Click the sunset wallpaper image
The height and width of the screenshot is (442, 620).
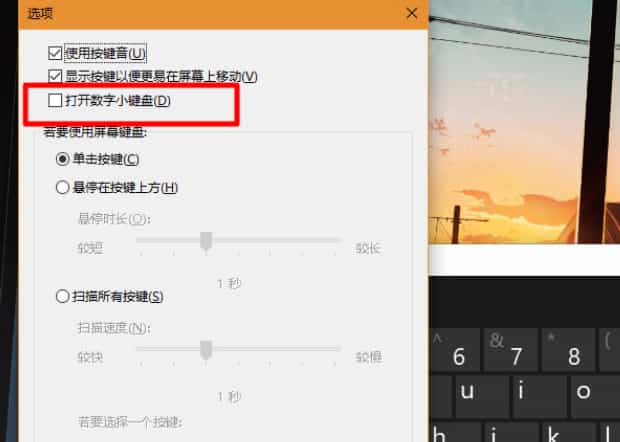[x=524, y=122]
